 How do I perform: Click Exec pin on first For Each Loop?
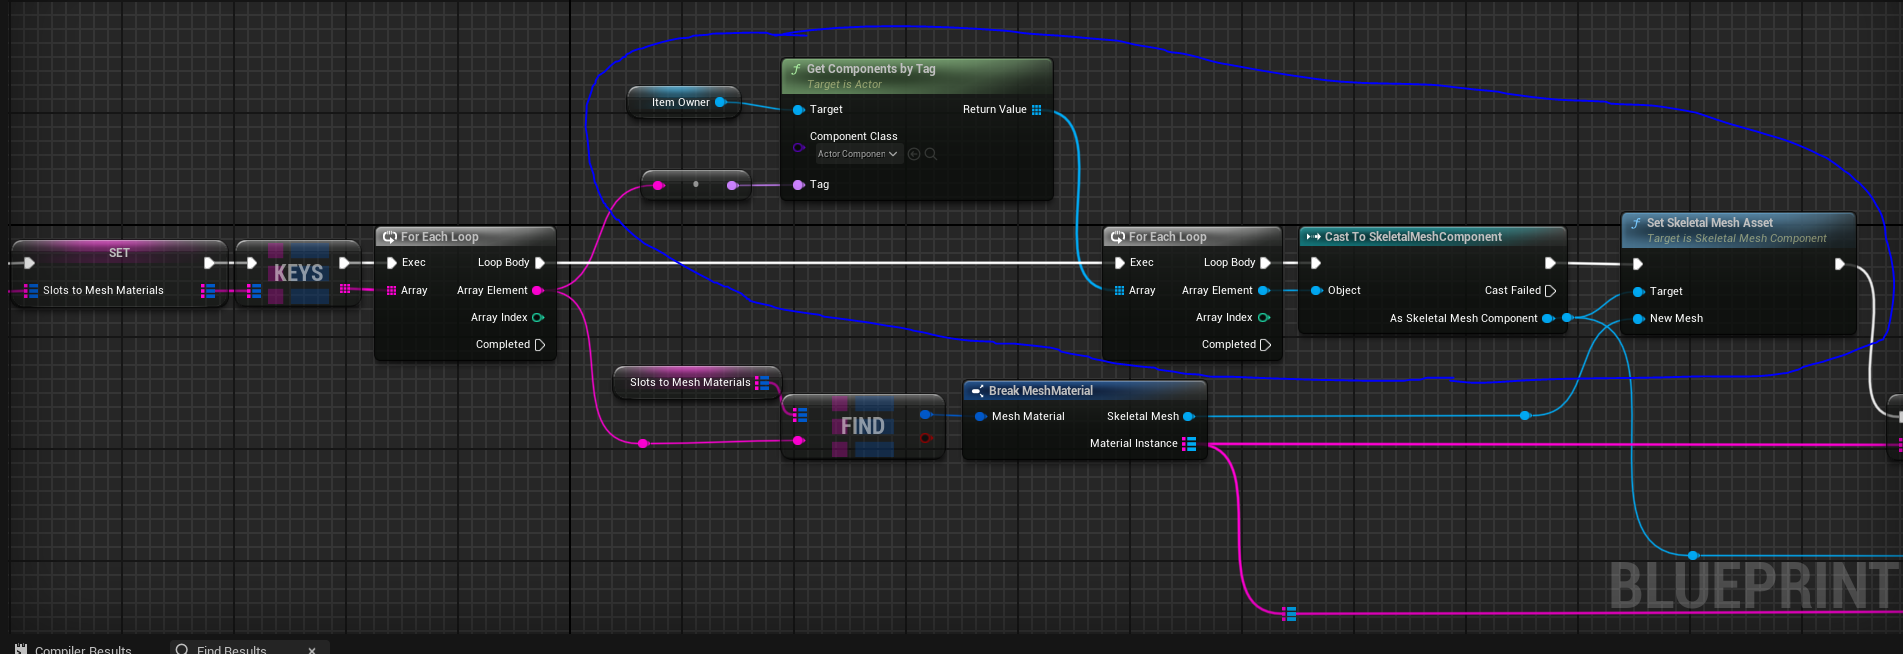tap(392, 263)
